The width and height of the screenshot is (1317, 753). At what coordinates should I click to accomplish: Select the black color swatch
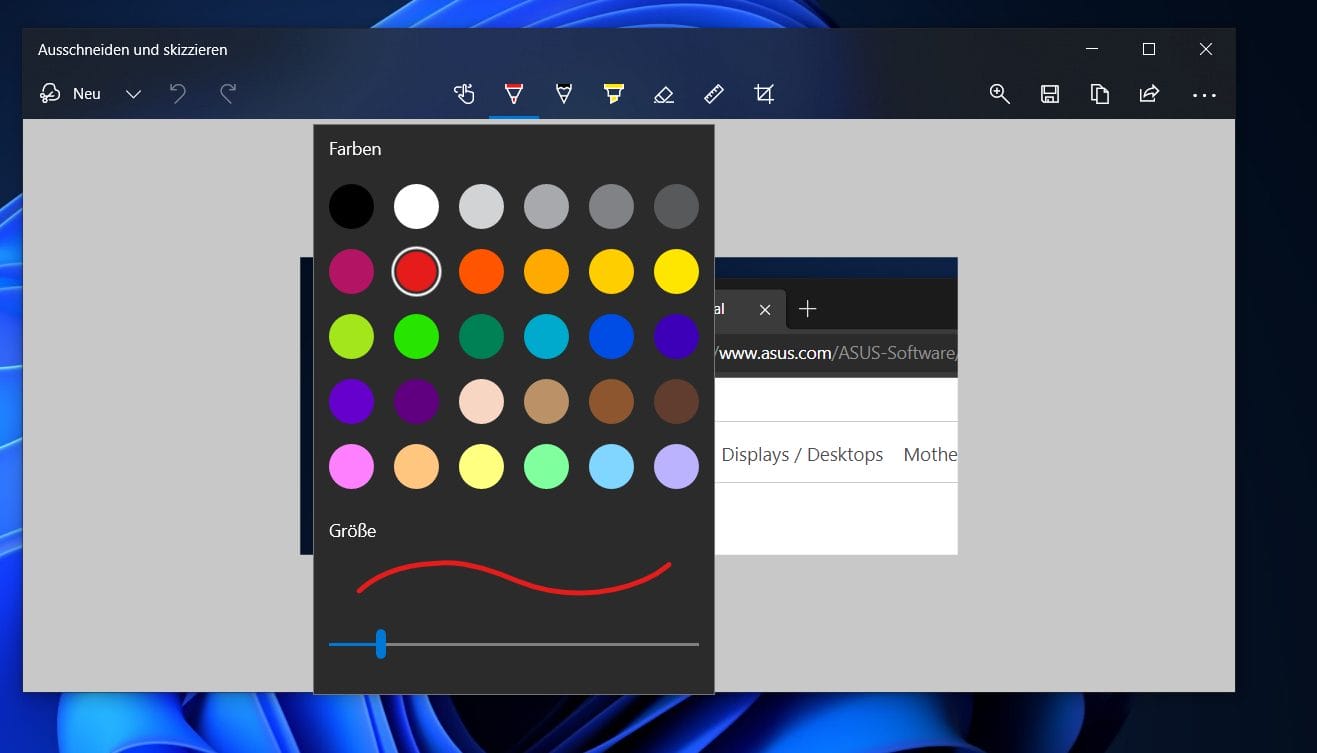pyautogui.click(x=351, y=206)
